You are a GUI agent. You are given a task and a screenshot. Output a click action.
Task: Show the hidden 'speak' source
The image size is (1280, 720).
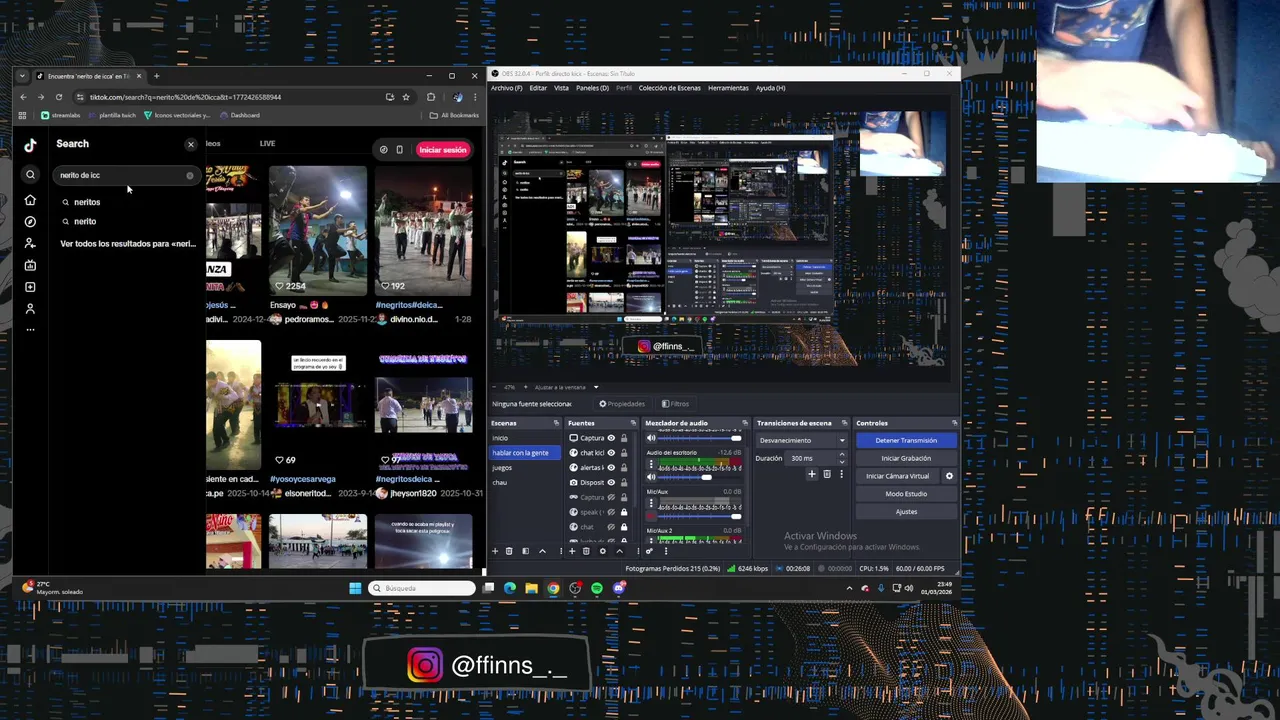[x=611, y=512]
